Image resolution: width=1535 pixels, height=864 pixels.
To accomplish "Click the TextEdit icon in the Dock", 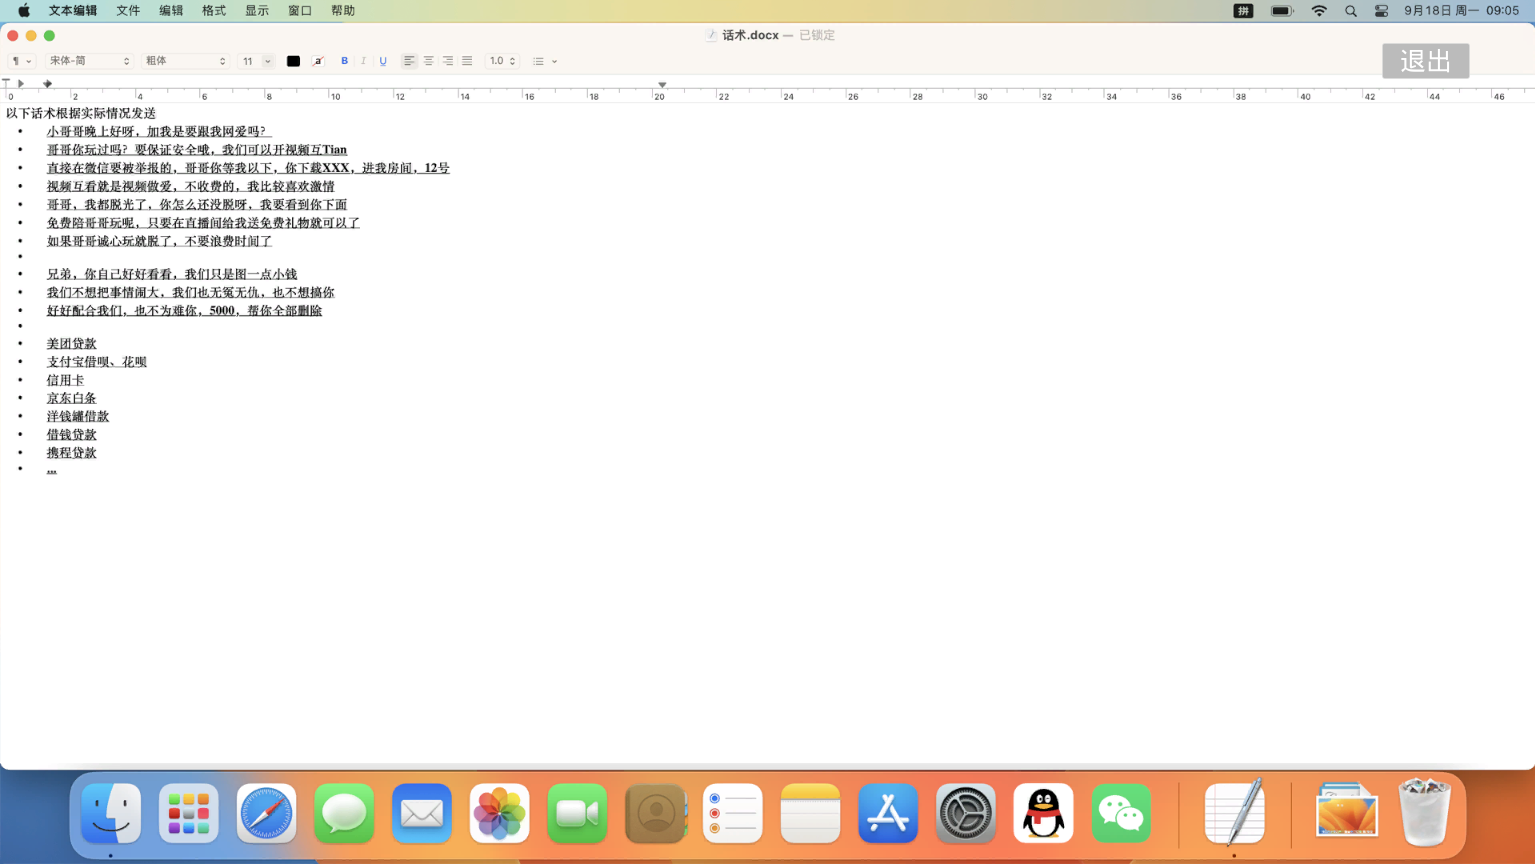I will pyautogui.click(x=1234, y=813).
